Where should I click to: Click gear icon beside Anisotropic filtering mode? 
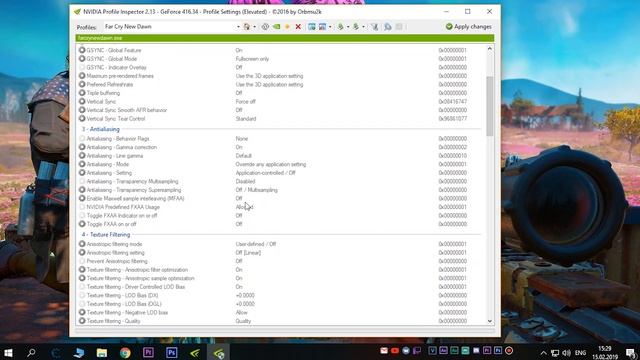pos(82,244)
